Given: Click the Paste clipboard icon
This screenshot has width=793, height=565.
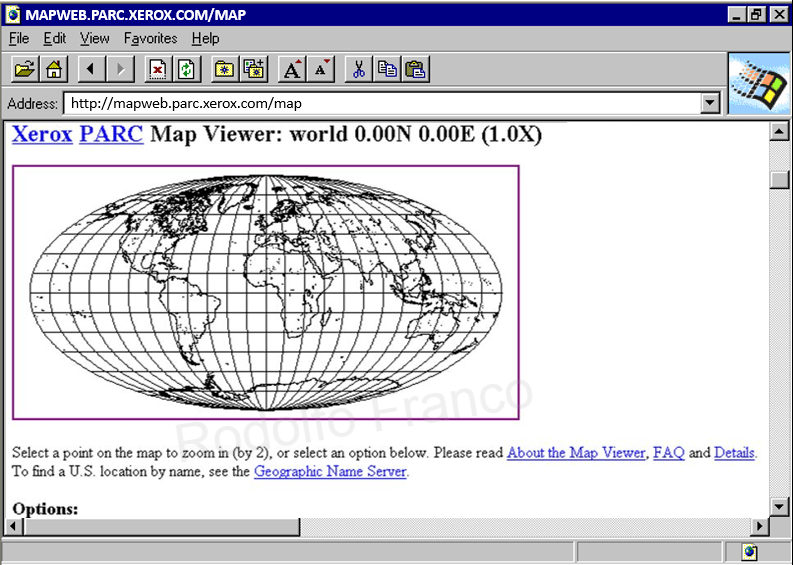Looking at the screenshot, I should coord(416,69).
